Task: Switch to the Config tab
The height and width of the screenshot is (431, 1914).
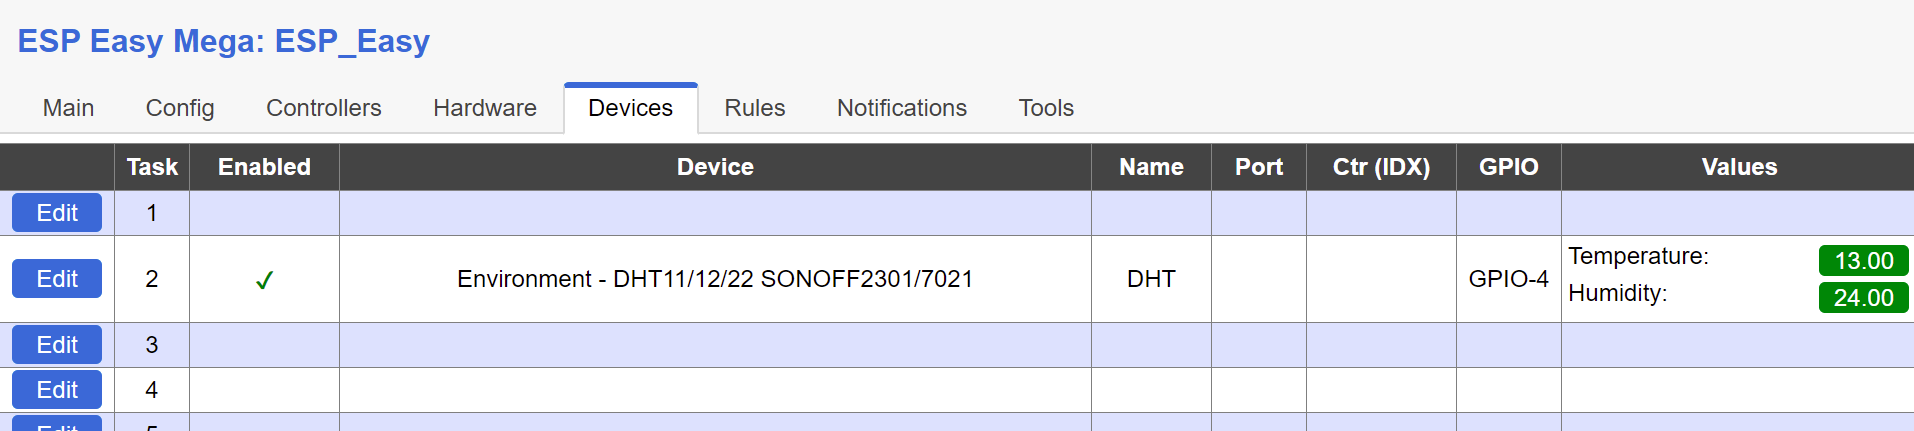Action: pos(180,108)
